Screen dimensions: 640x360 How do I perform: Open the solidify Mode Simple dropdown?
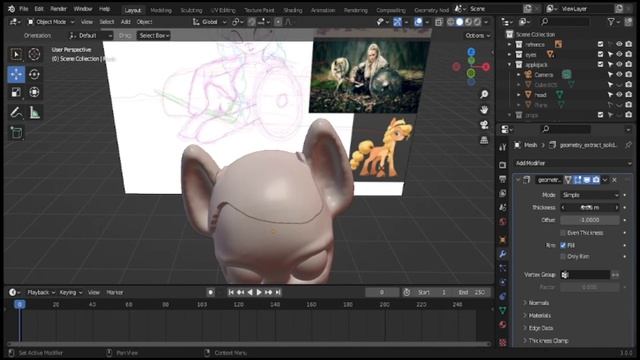[590, 195]
